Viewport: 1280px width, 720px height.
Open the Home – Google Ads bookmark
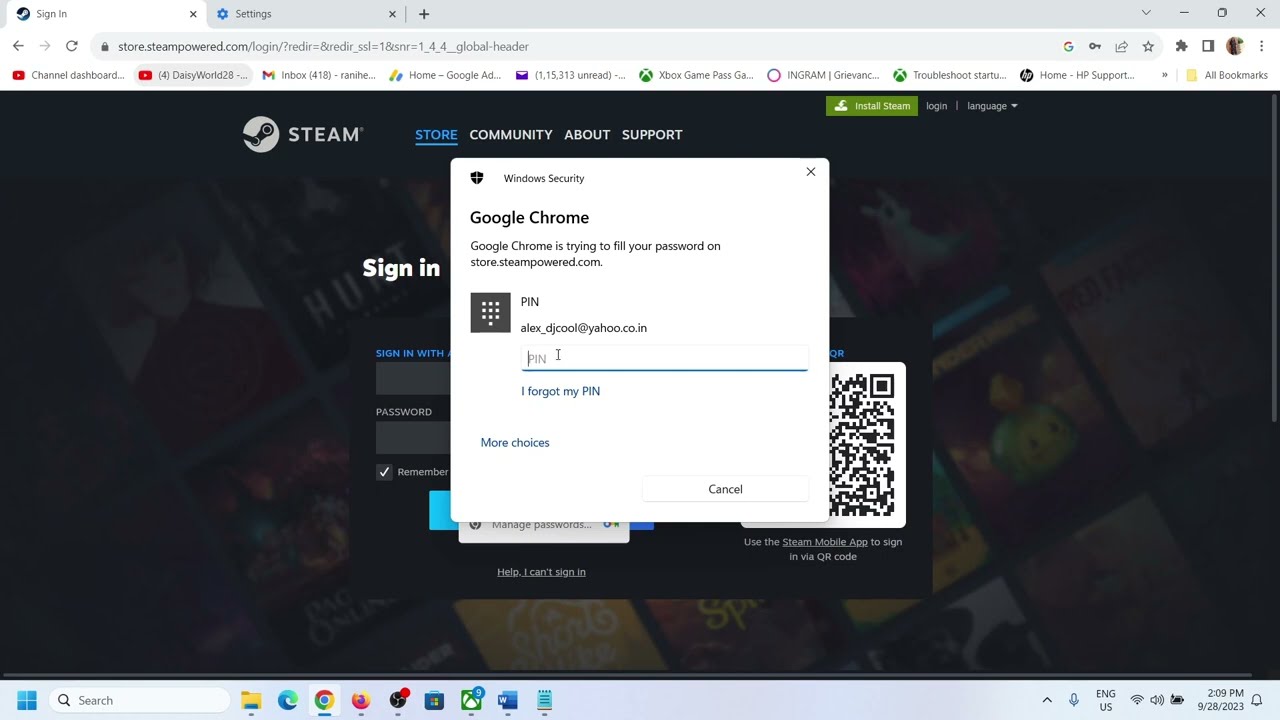point(446,75)
